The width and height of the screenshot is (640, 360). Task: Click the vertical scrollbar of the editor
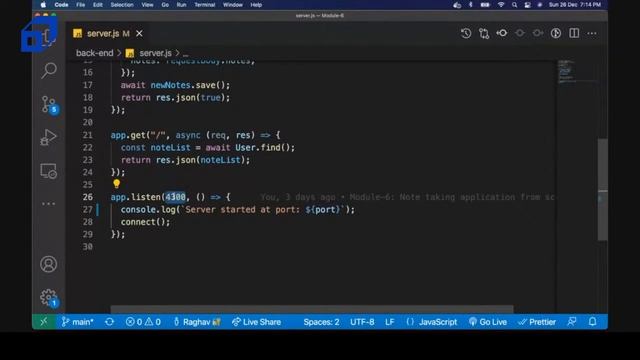coord(602,190)
